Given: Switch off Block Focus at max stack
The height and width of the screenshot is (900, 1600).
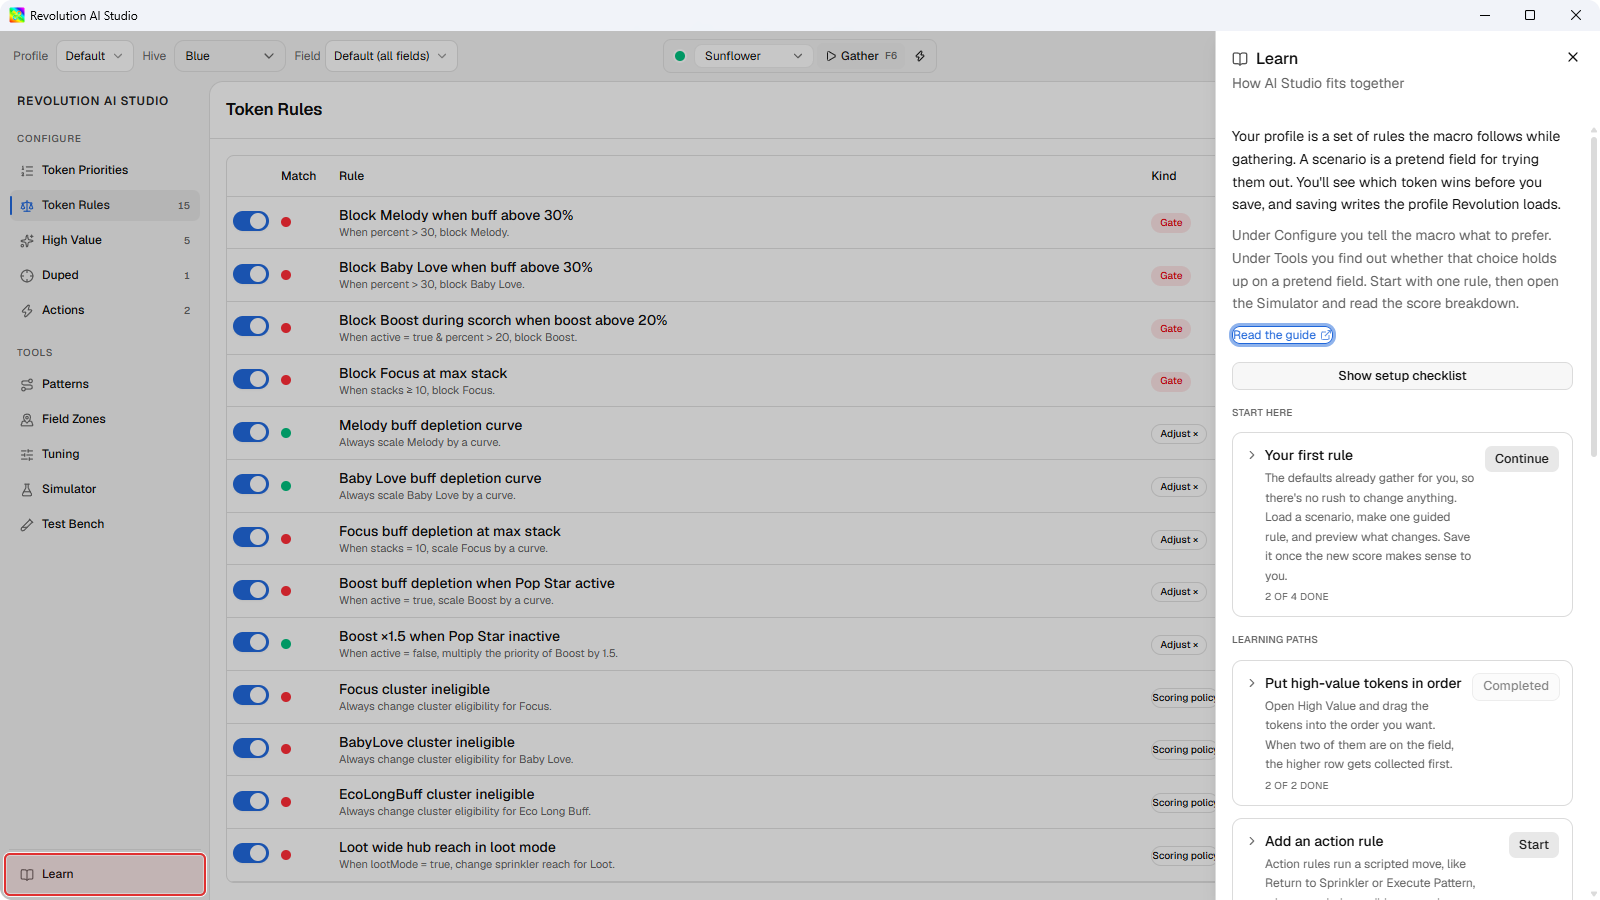Looking at the screenshot, I should 251,379.
